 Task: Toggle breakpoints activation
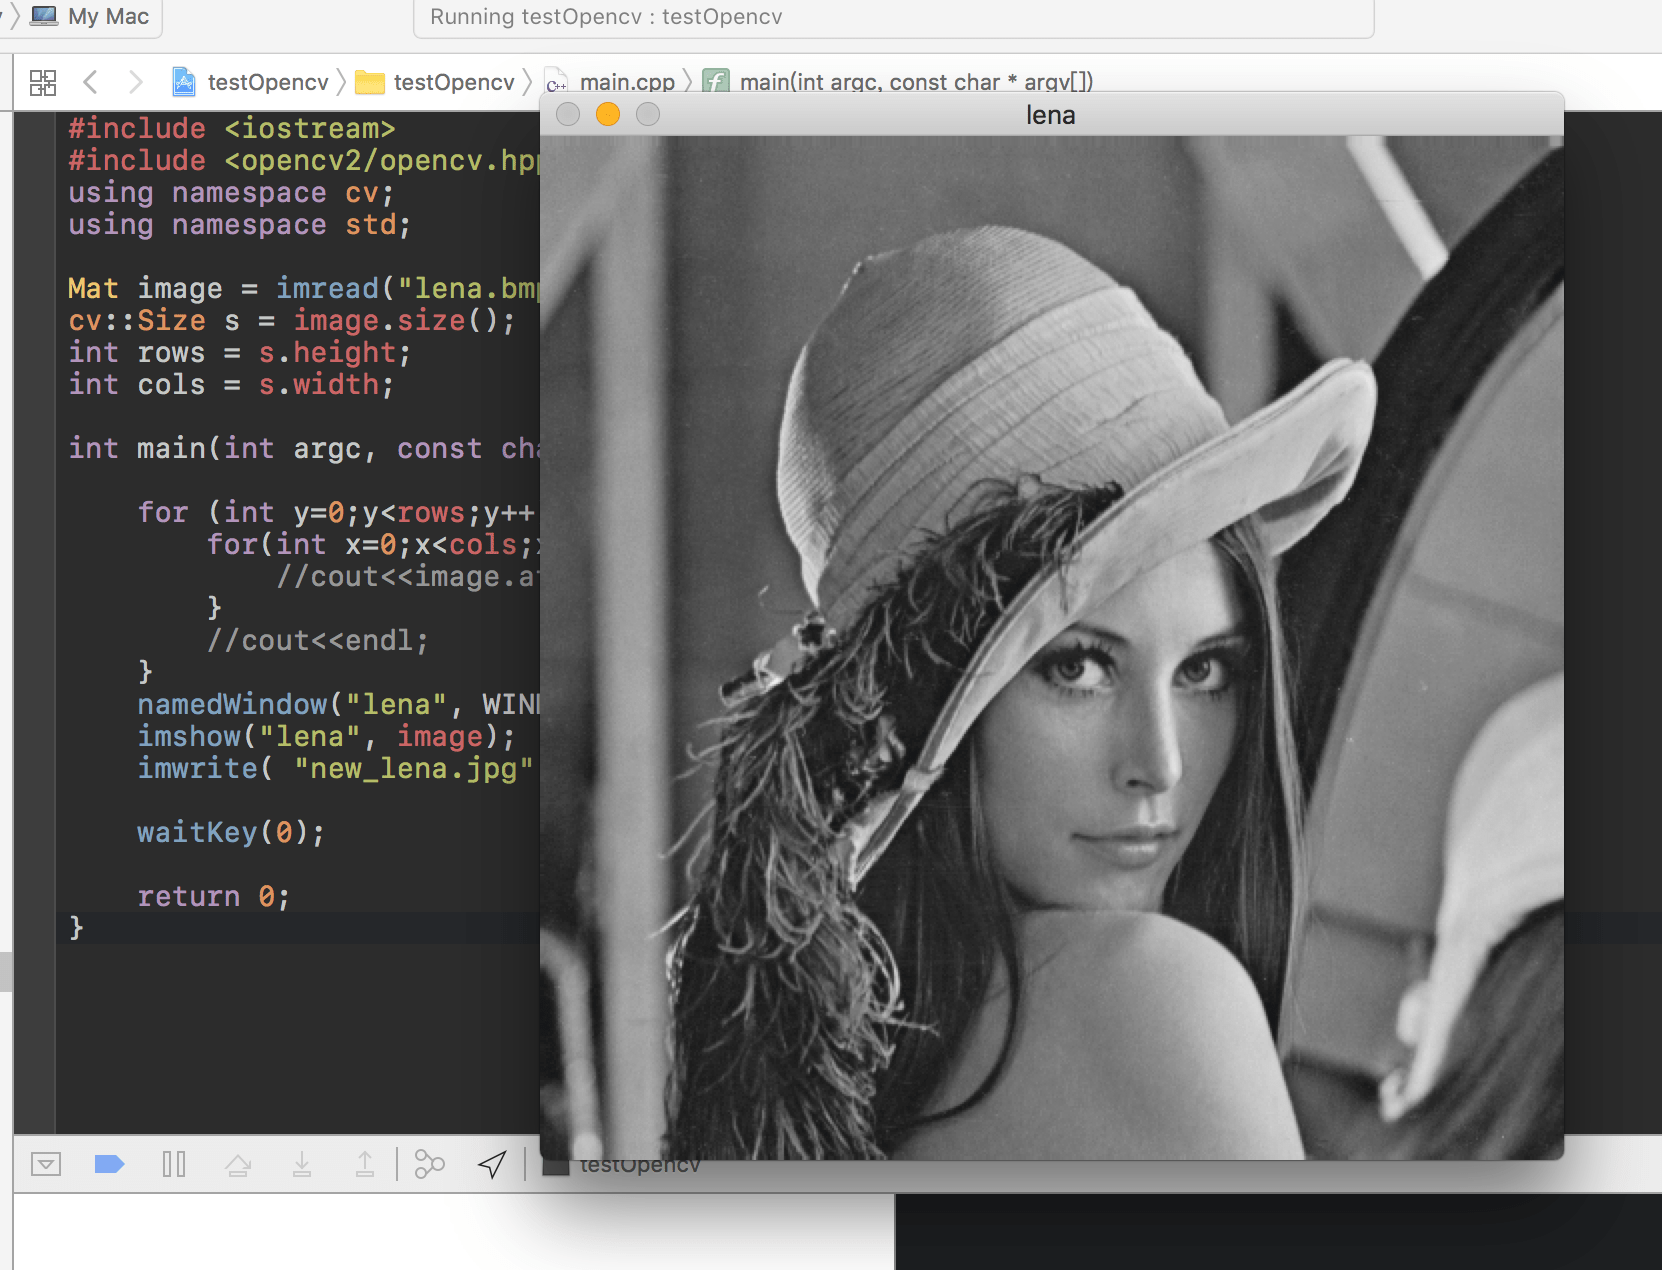click(109, 1164)
